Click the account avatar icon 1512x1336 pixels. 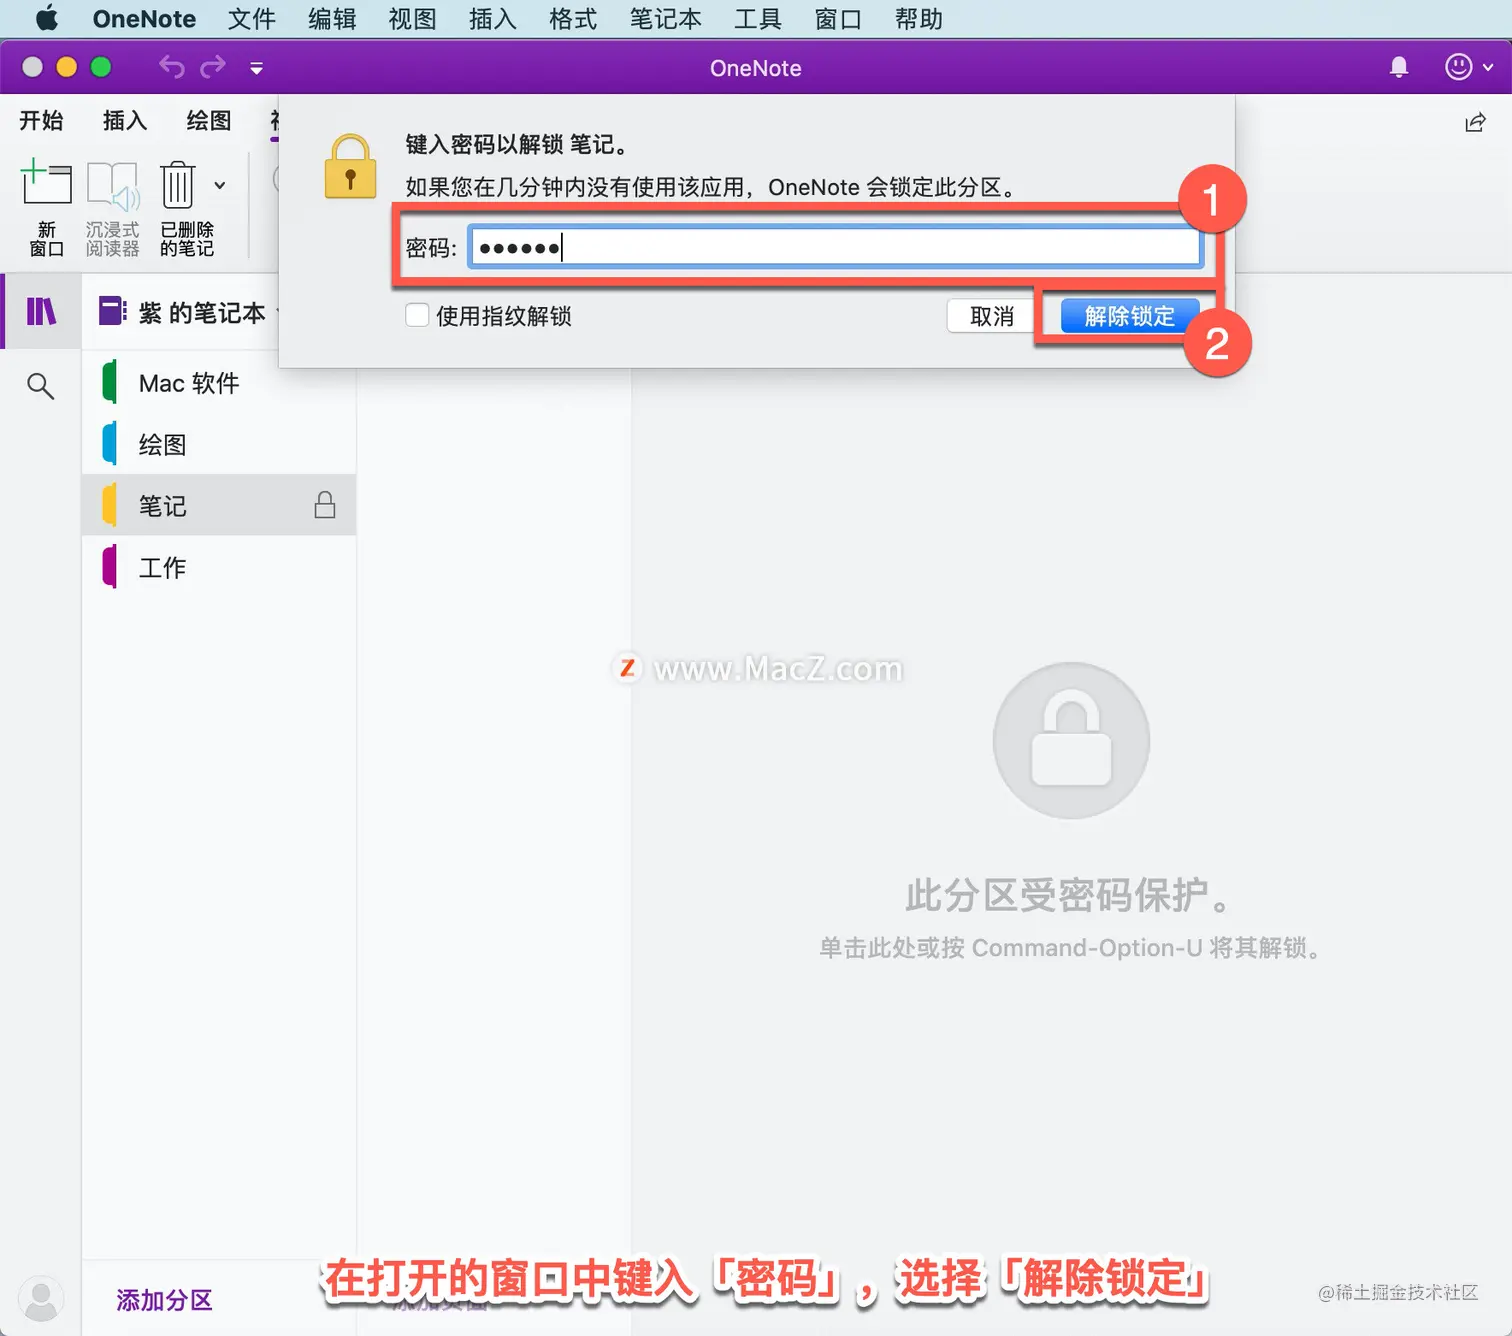click(x=41, y=1299)
